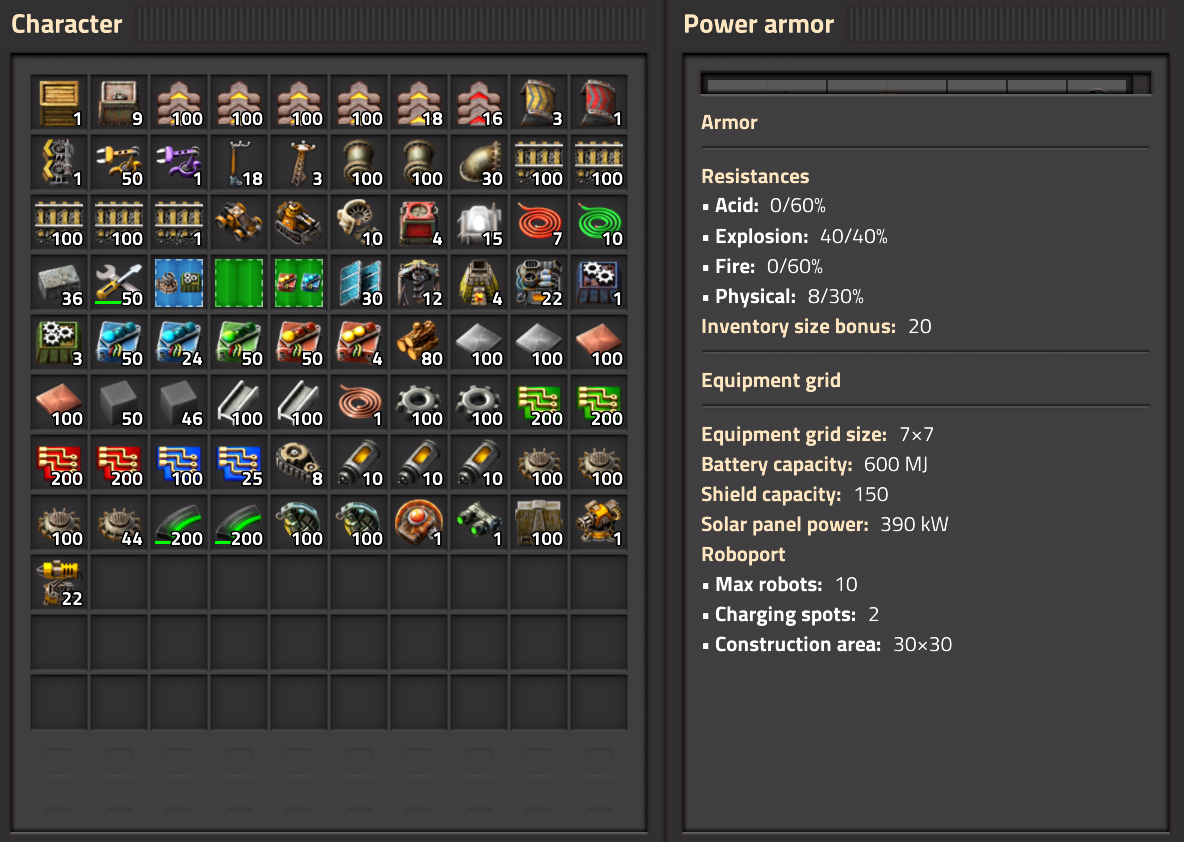Pick up the green wire coil
Viewport: 1184px width, 842px height.
point(600,224)
